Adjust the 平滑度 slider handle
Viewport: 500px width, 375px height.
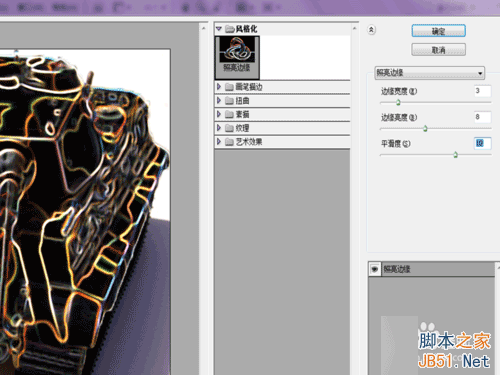[455, 154]
